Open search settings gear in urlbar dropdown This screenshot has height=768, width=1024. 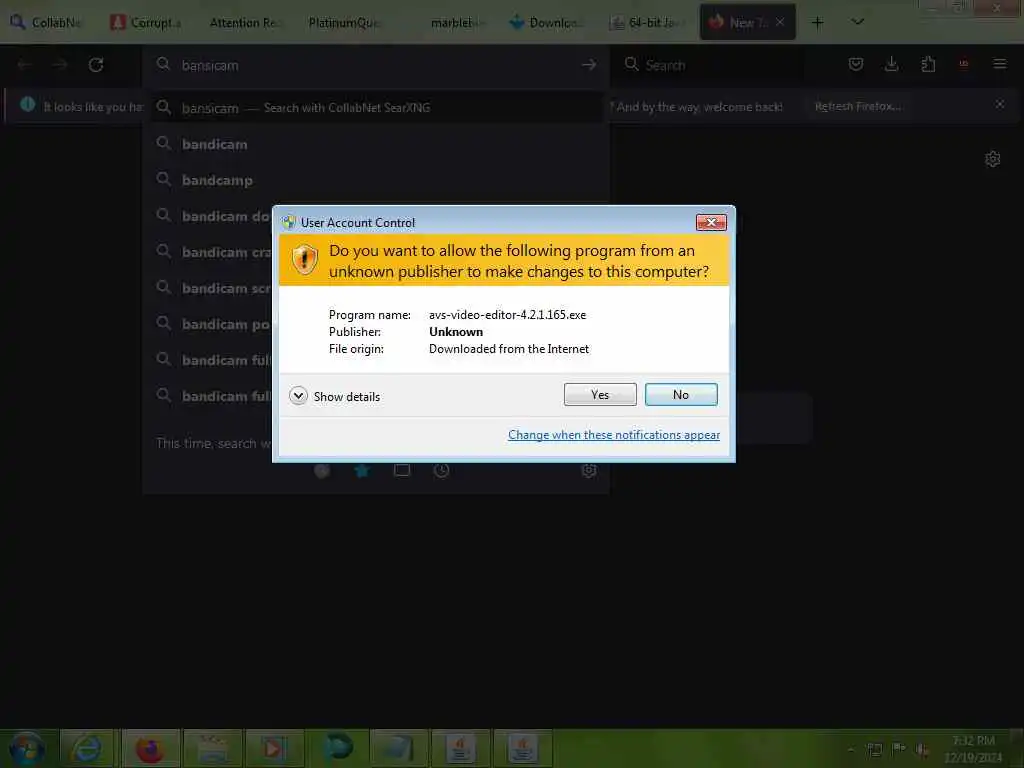(588, 470)
